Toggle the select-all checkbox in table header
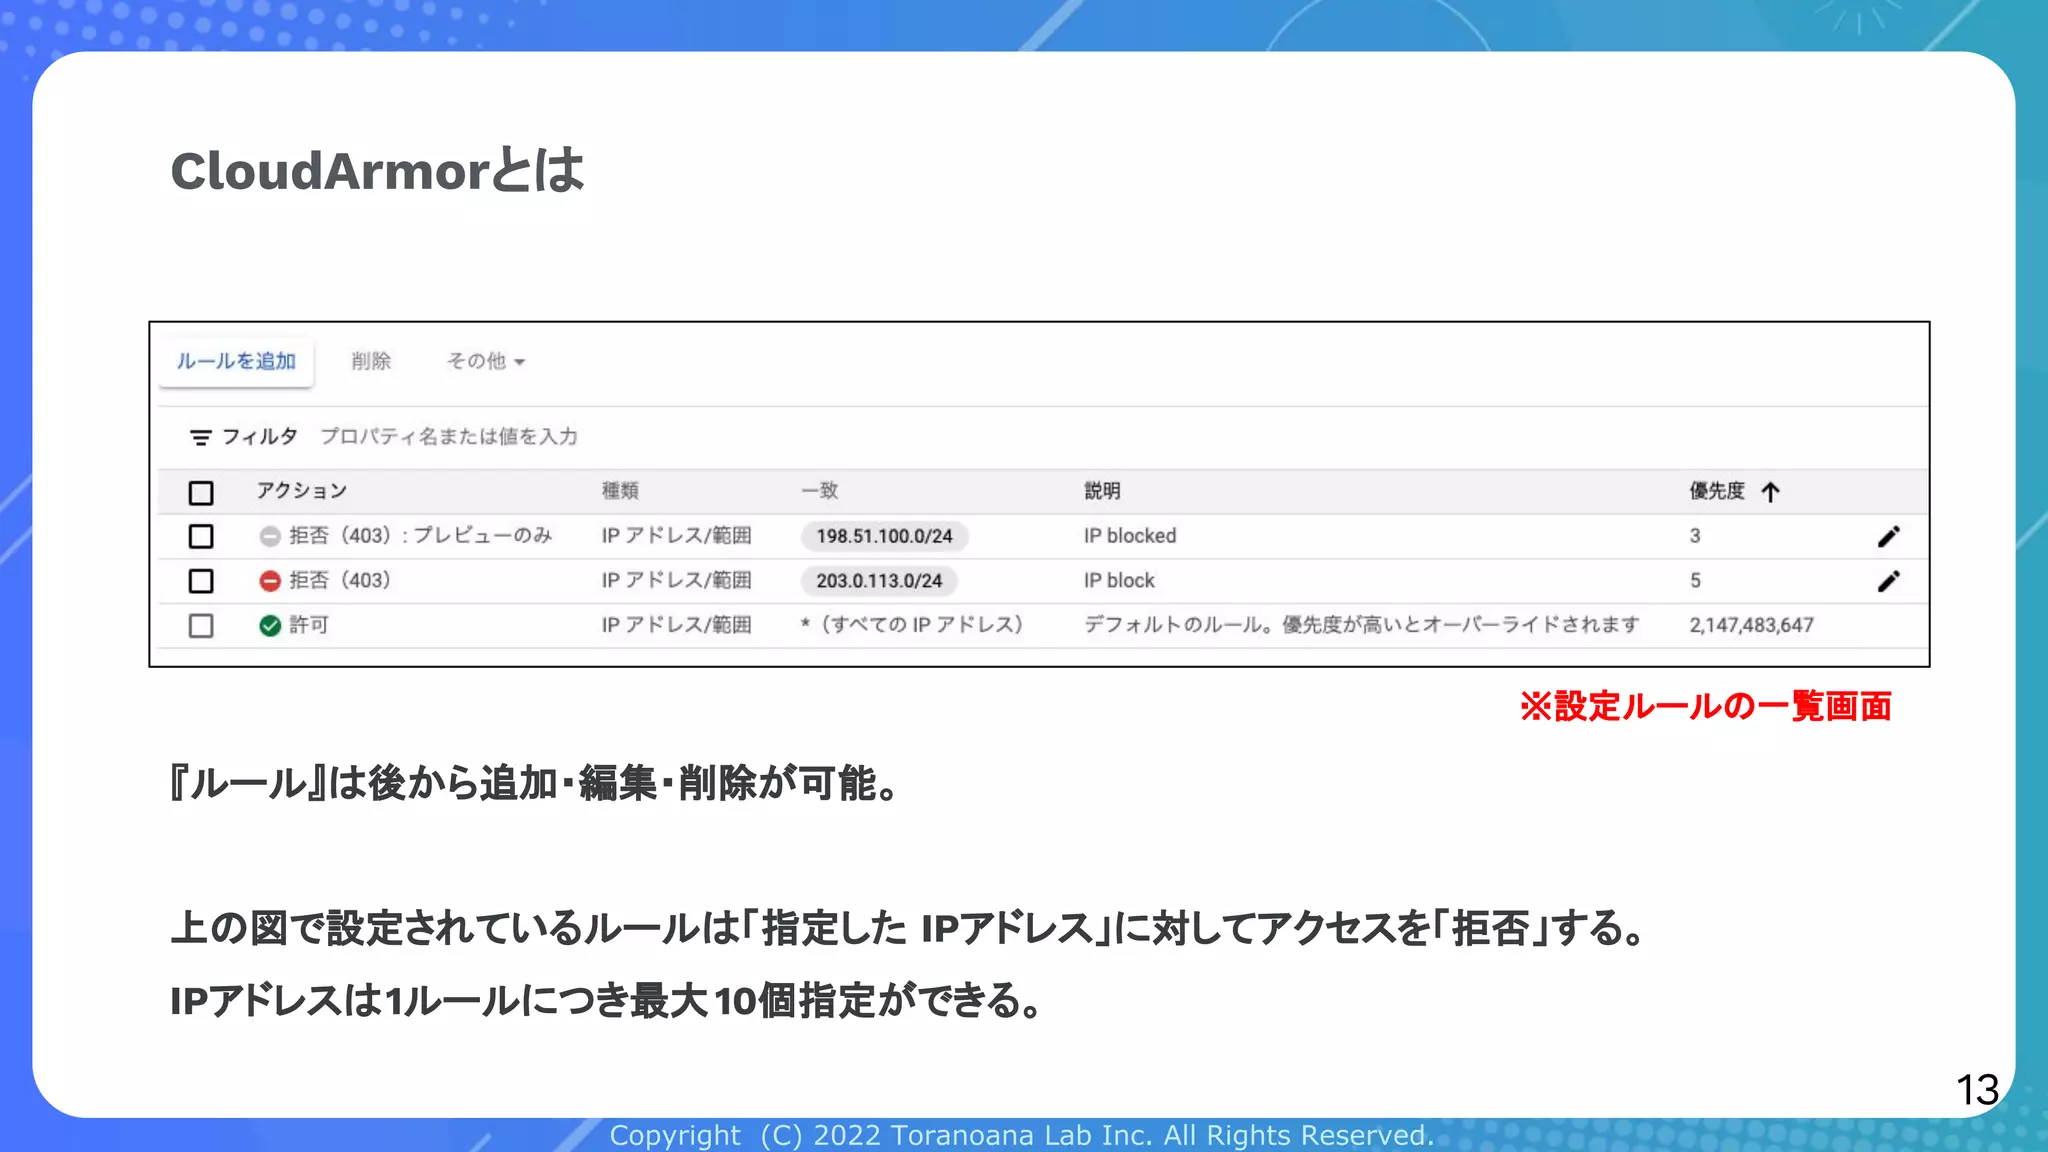Screen dimensions: 2048x1152 tap(201, 492)
